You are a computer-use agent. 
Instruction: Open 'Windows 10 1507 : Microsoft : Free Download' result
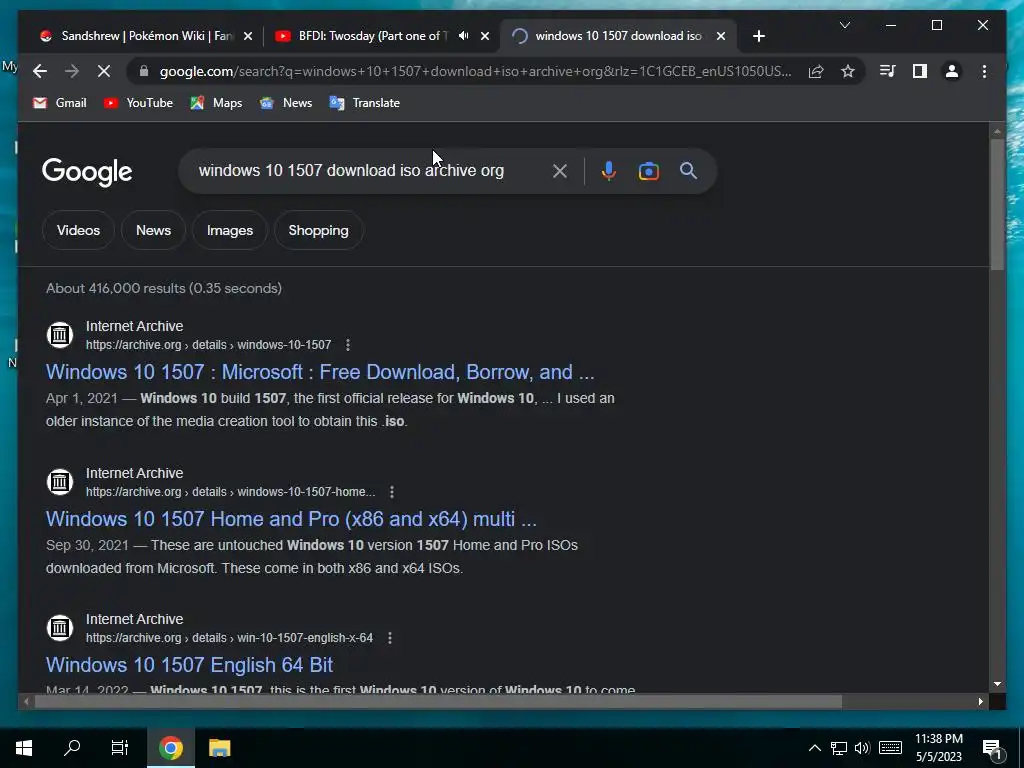pos(320,372)
